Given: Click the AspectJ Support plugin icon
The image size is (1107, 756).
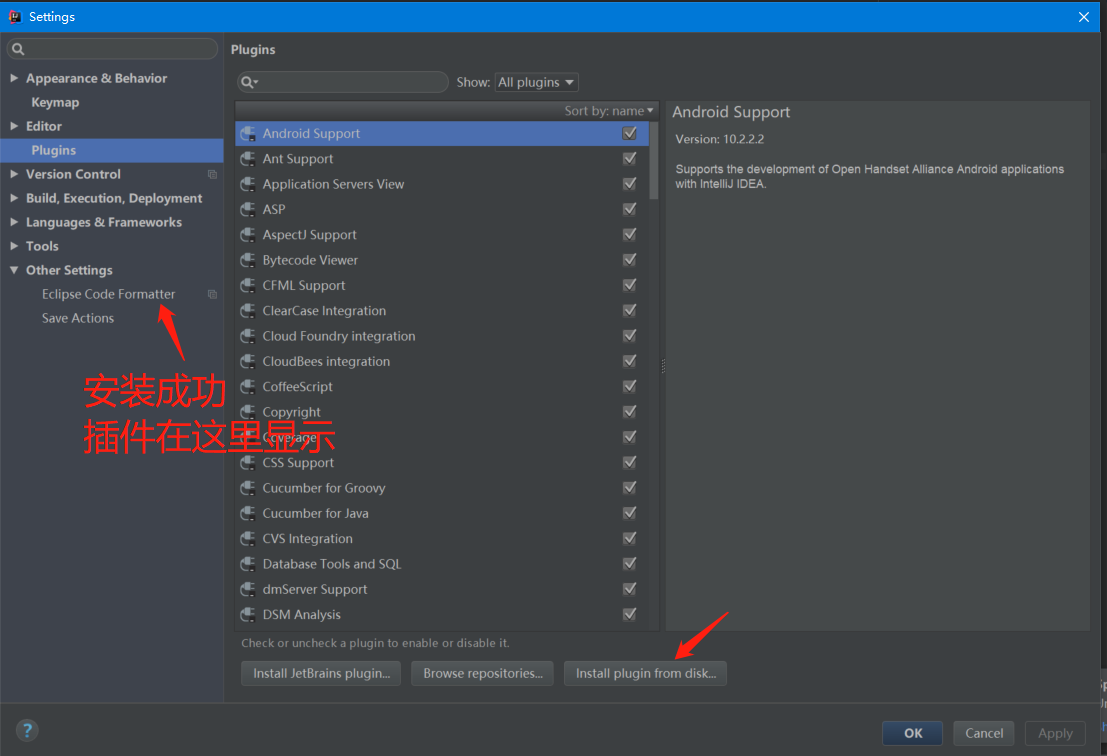Looking at the screenshot, I should pos(247,235).
